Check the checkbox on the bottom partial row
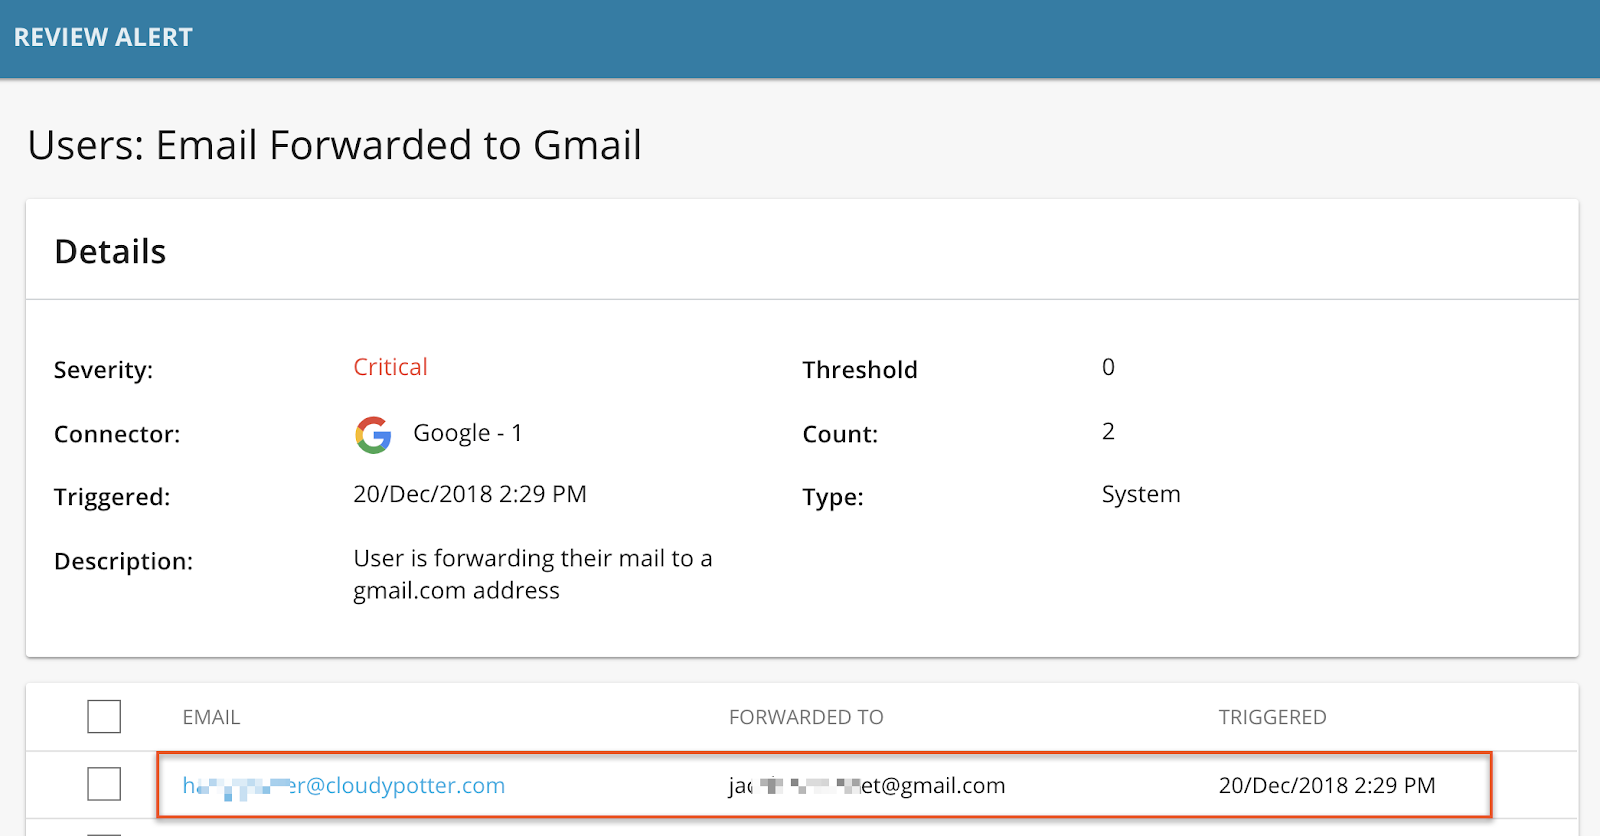This screenshot has height=836, width=1600. 104,832
